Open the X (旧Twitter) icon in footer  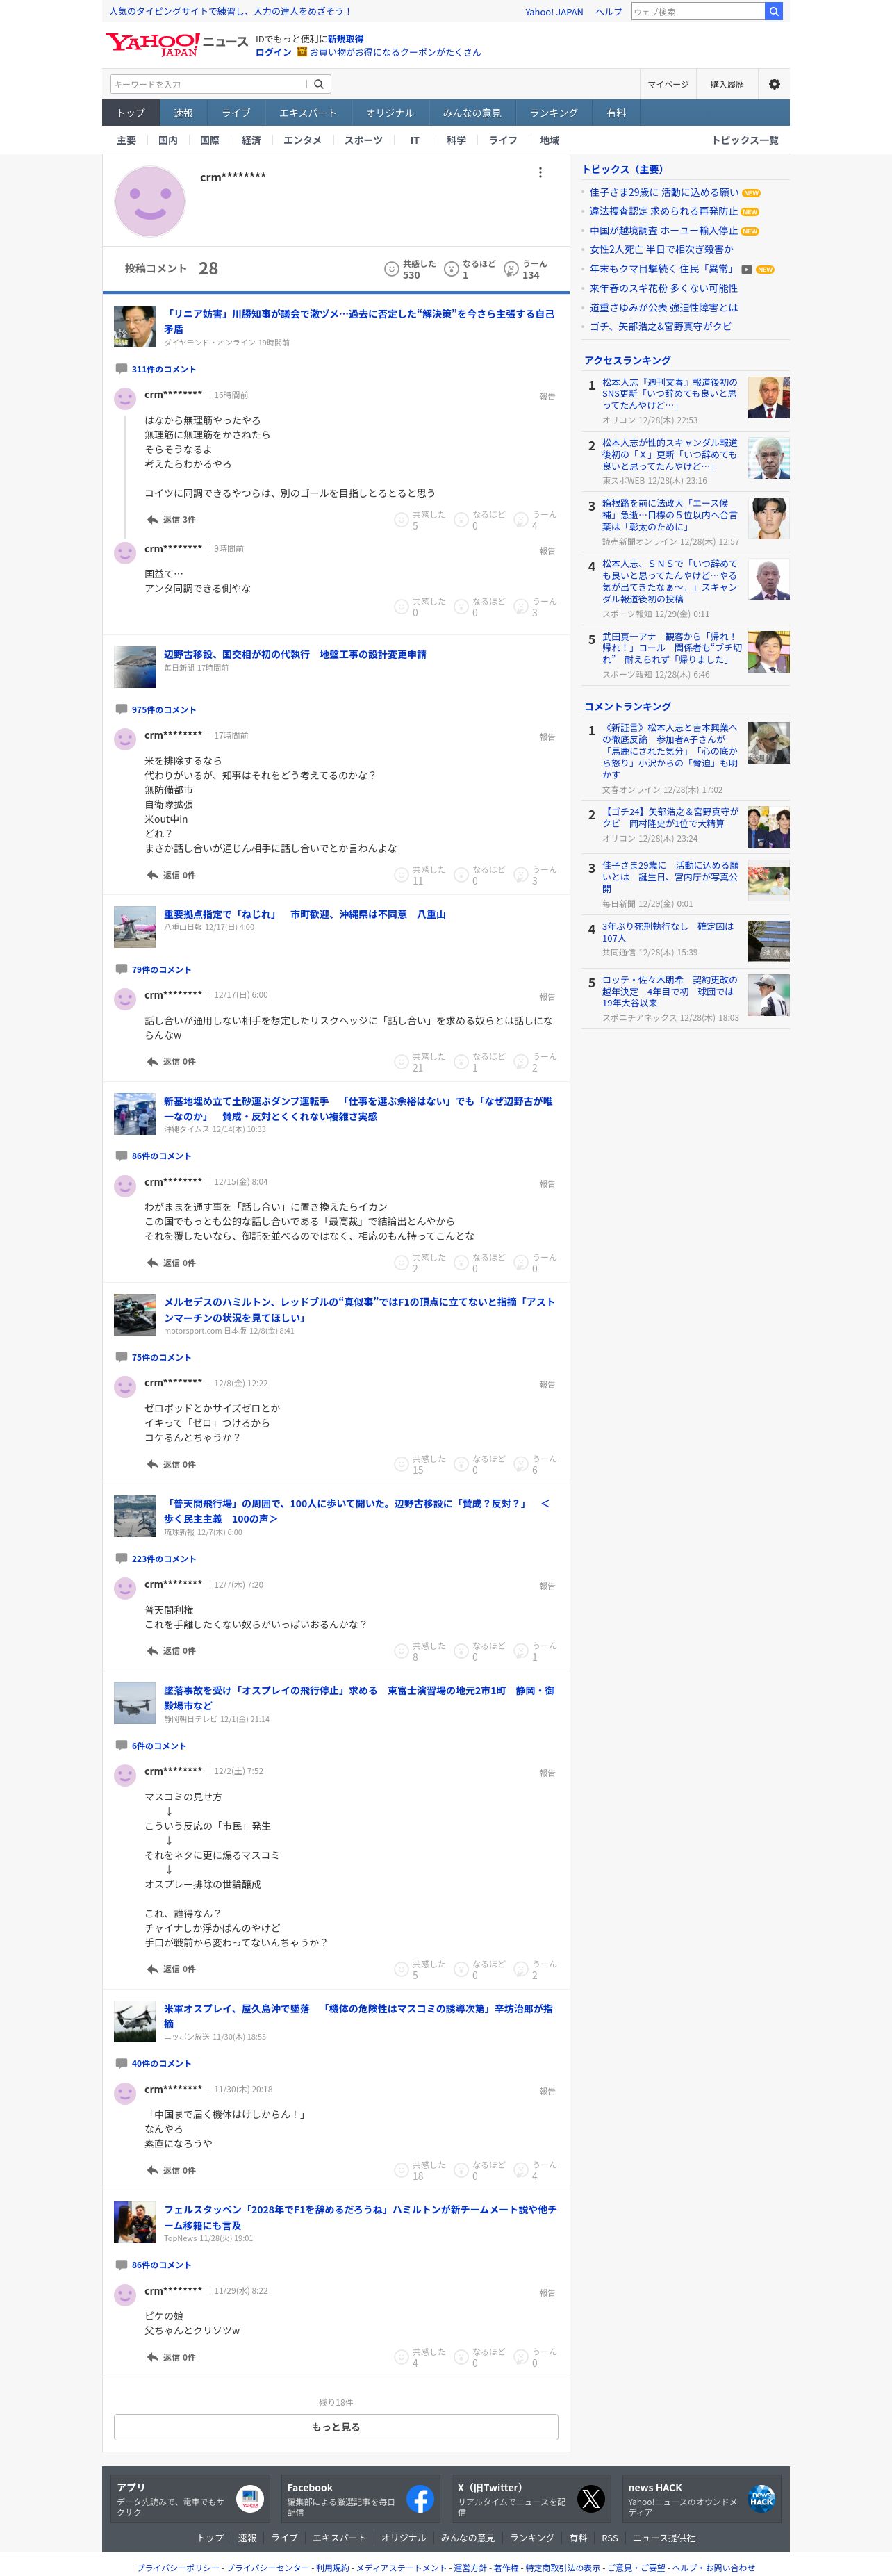coord(591,2491)
